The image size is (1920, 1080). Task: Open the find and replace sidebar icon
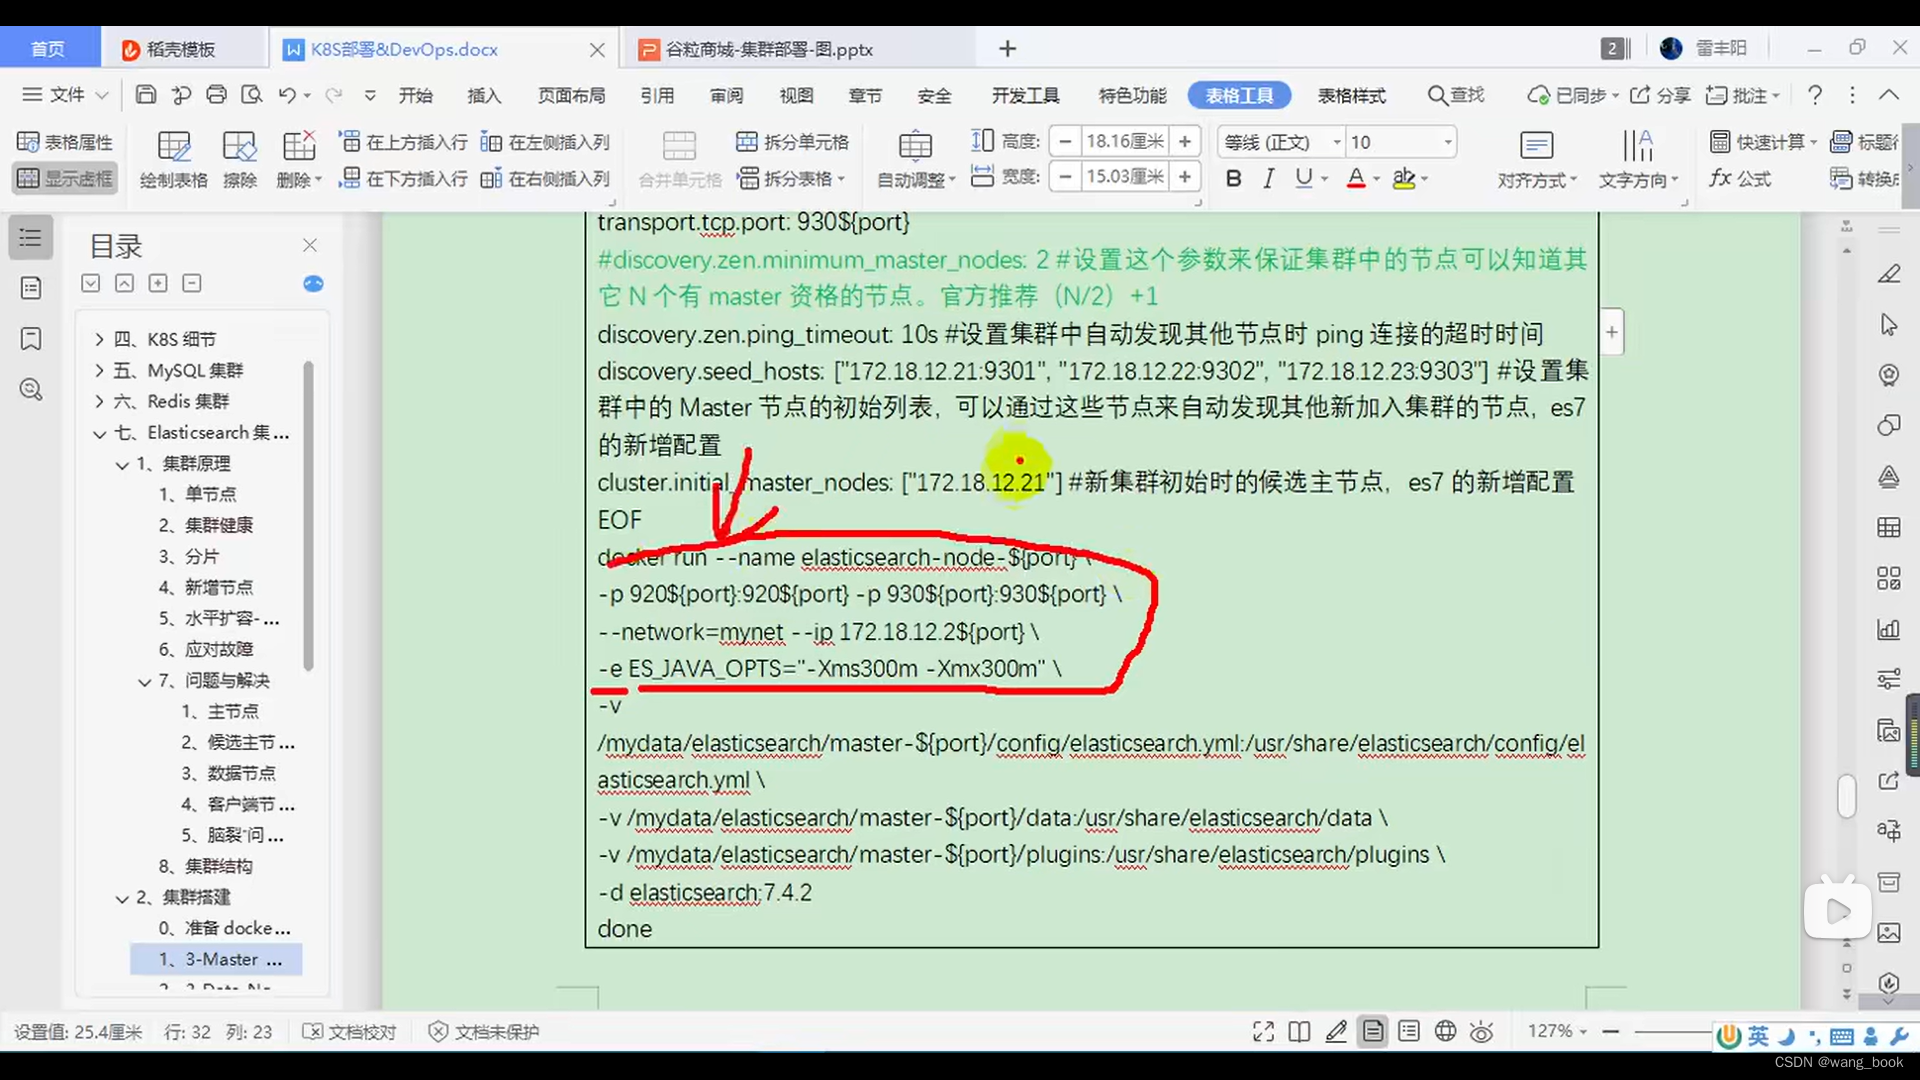(x=30, y=390)
